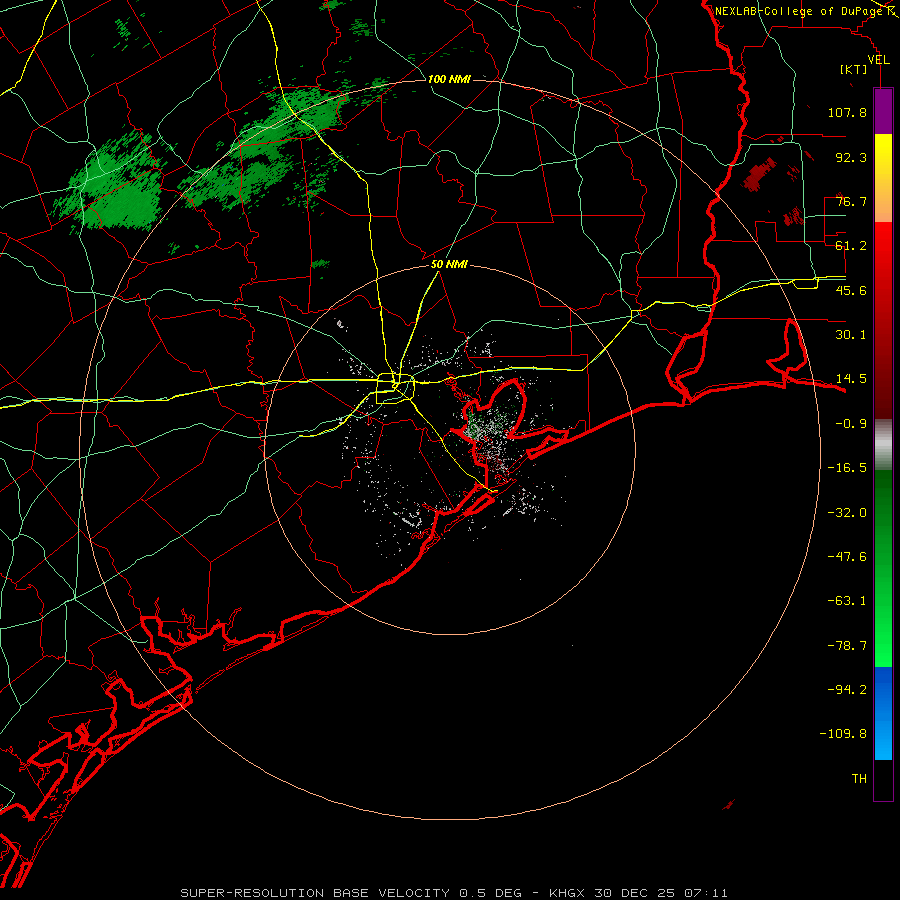Select the -0.9 velocity scale value

pos(851,424)
